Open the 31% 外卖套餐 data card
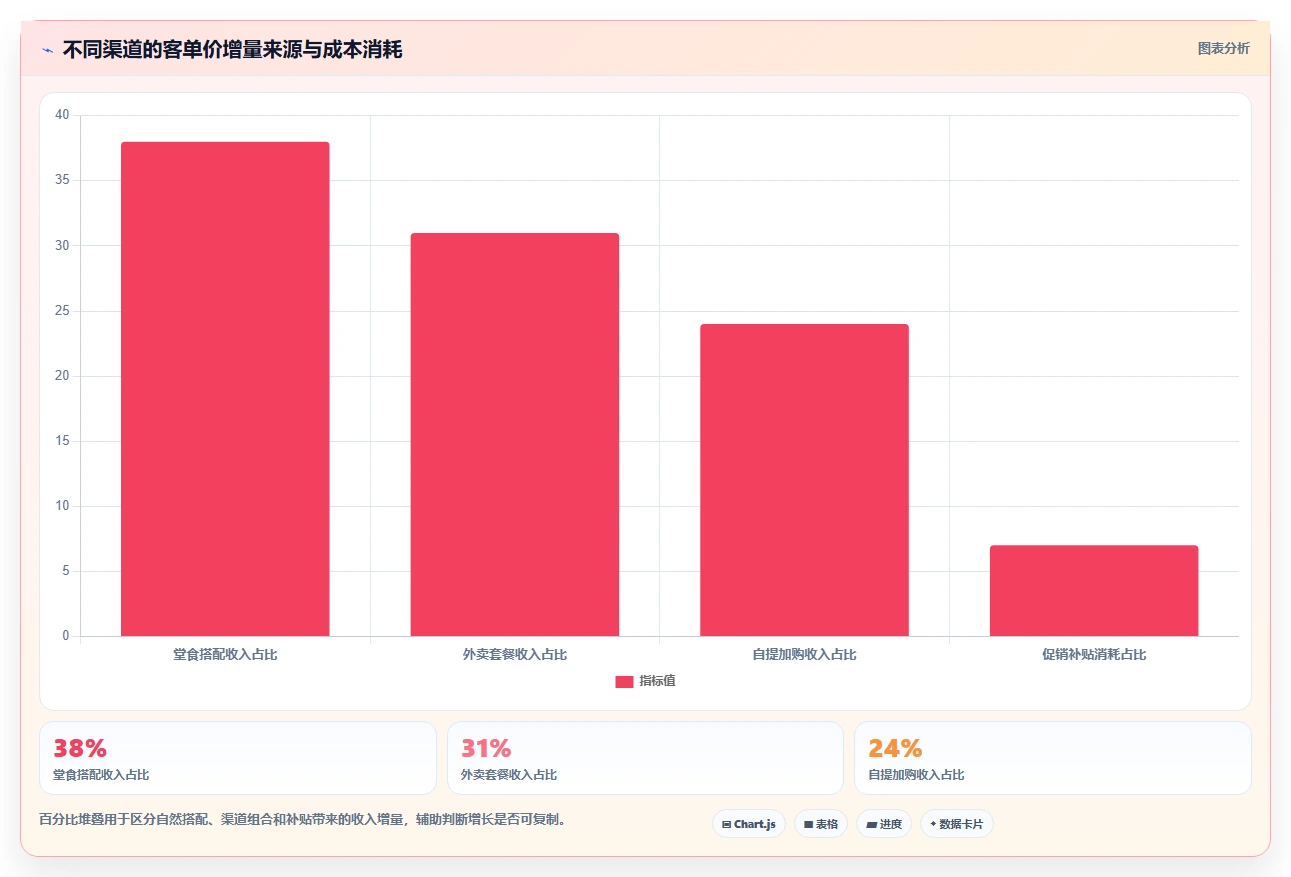1291x877 pixels. pos(645,758)
